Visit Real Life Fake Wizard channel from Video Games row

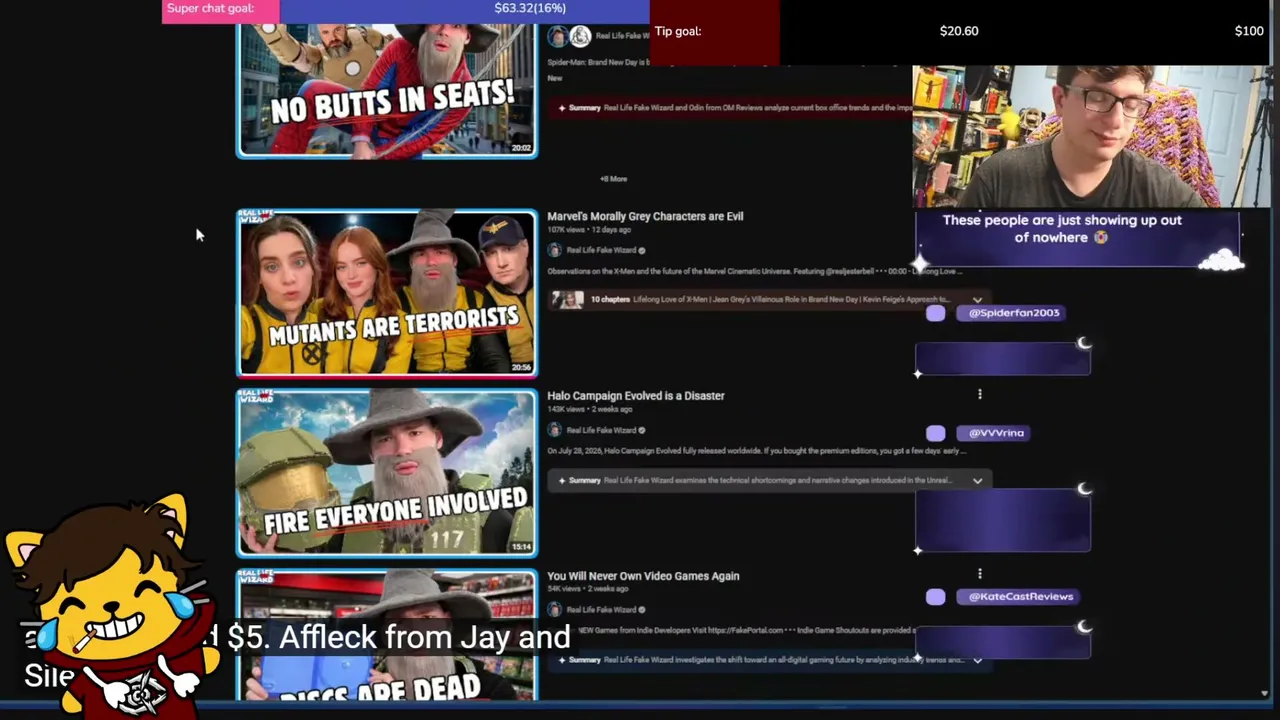tap(601, 609)
